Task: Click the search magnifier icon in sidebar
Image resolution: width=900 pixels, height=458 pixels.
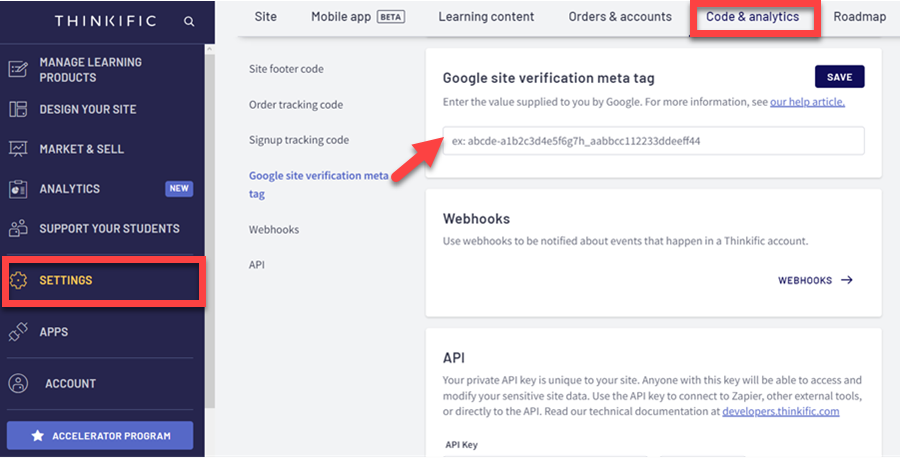Action: [x=190, y=21]
